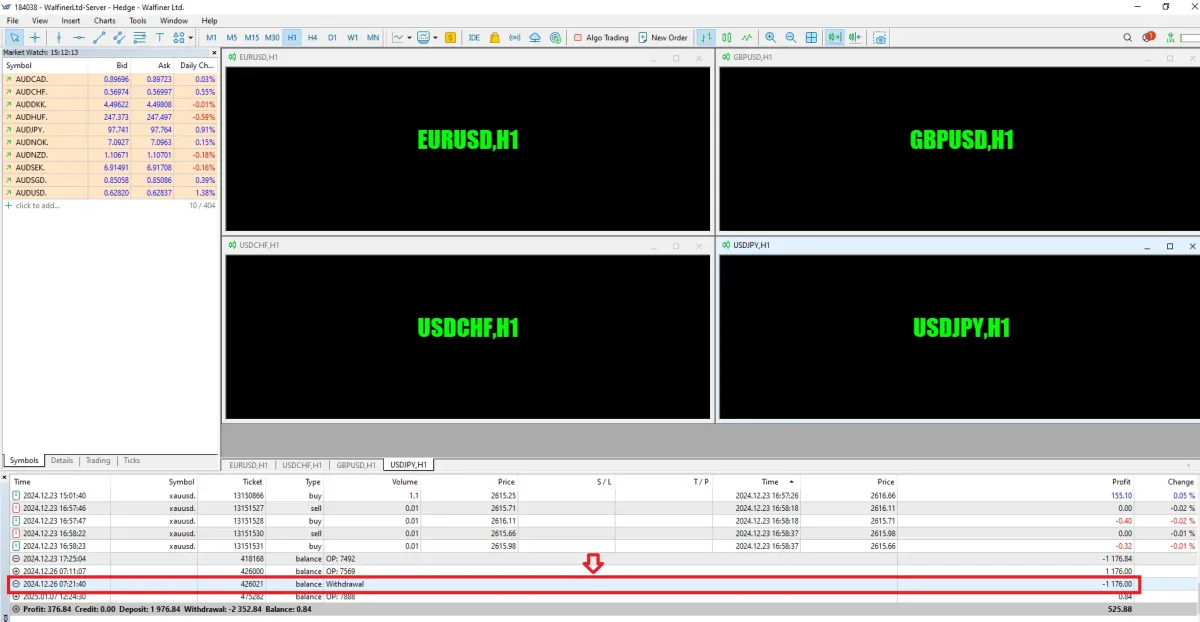Click 'click to add...' symbol field
This screenshot has height=622, width=1200.
(38, 205)
